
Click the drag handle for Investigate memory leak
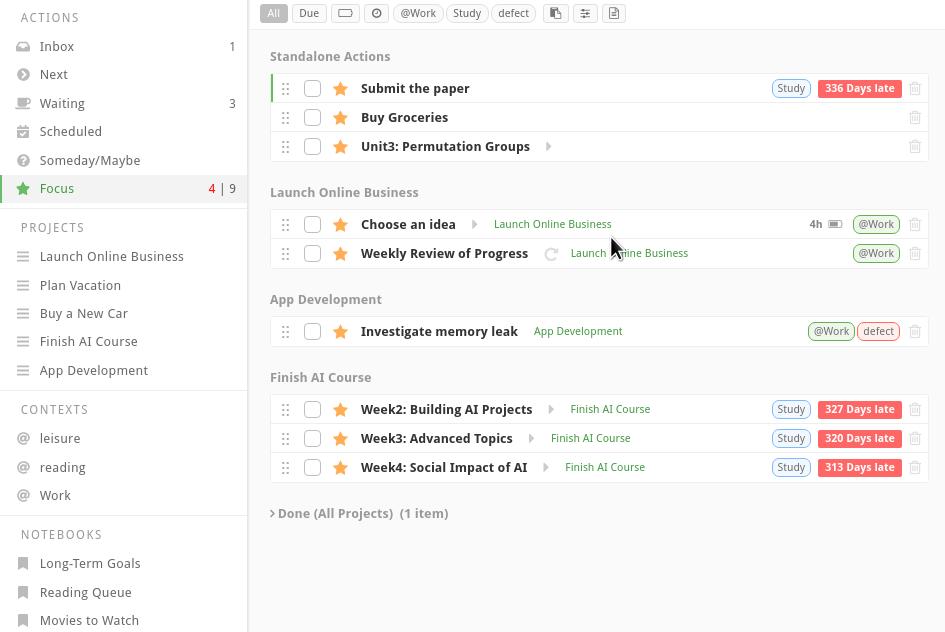(285, 332)
